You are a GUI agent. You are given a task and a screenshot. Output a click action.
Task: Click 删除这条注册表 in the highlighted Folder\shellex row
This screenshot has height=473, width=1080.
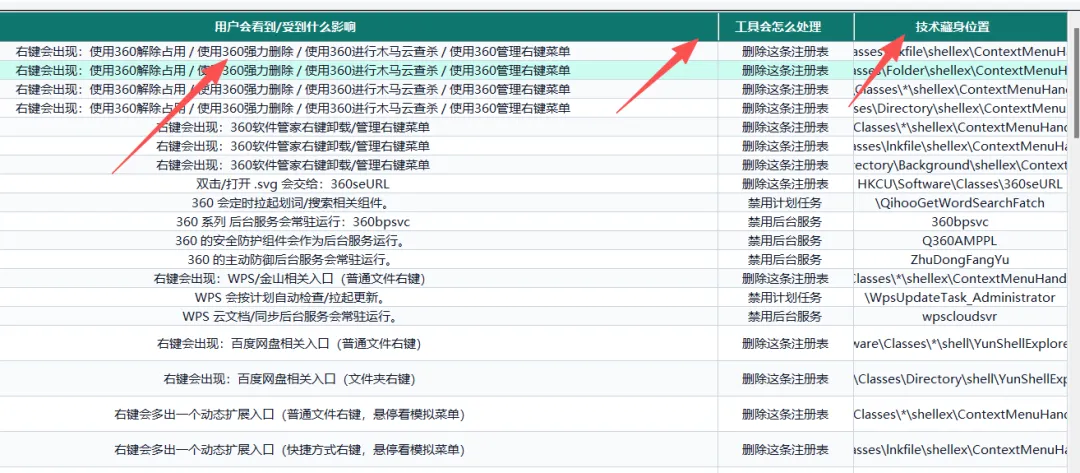click(x=785, y=70)
